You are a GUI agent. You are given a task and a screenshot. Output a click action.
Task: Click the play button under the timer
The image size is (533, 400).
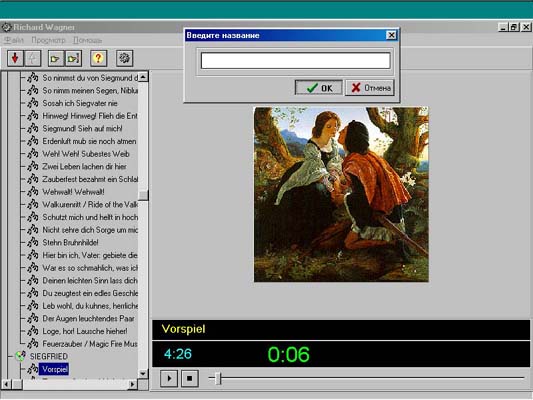click(x=169, y=378)
